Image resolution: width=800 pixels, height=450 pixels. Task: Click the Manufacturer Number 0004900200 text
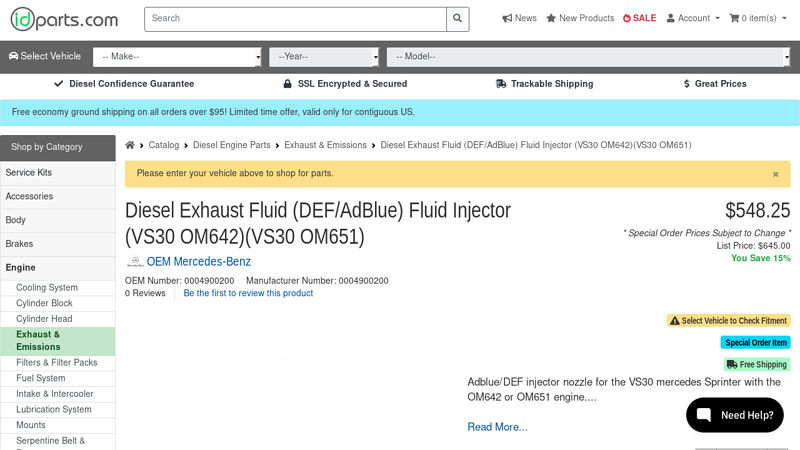pyautogui.click(x=317, y=281)
